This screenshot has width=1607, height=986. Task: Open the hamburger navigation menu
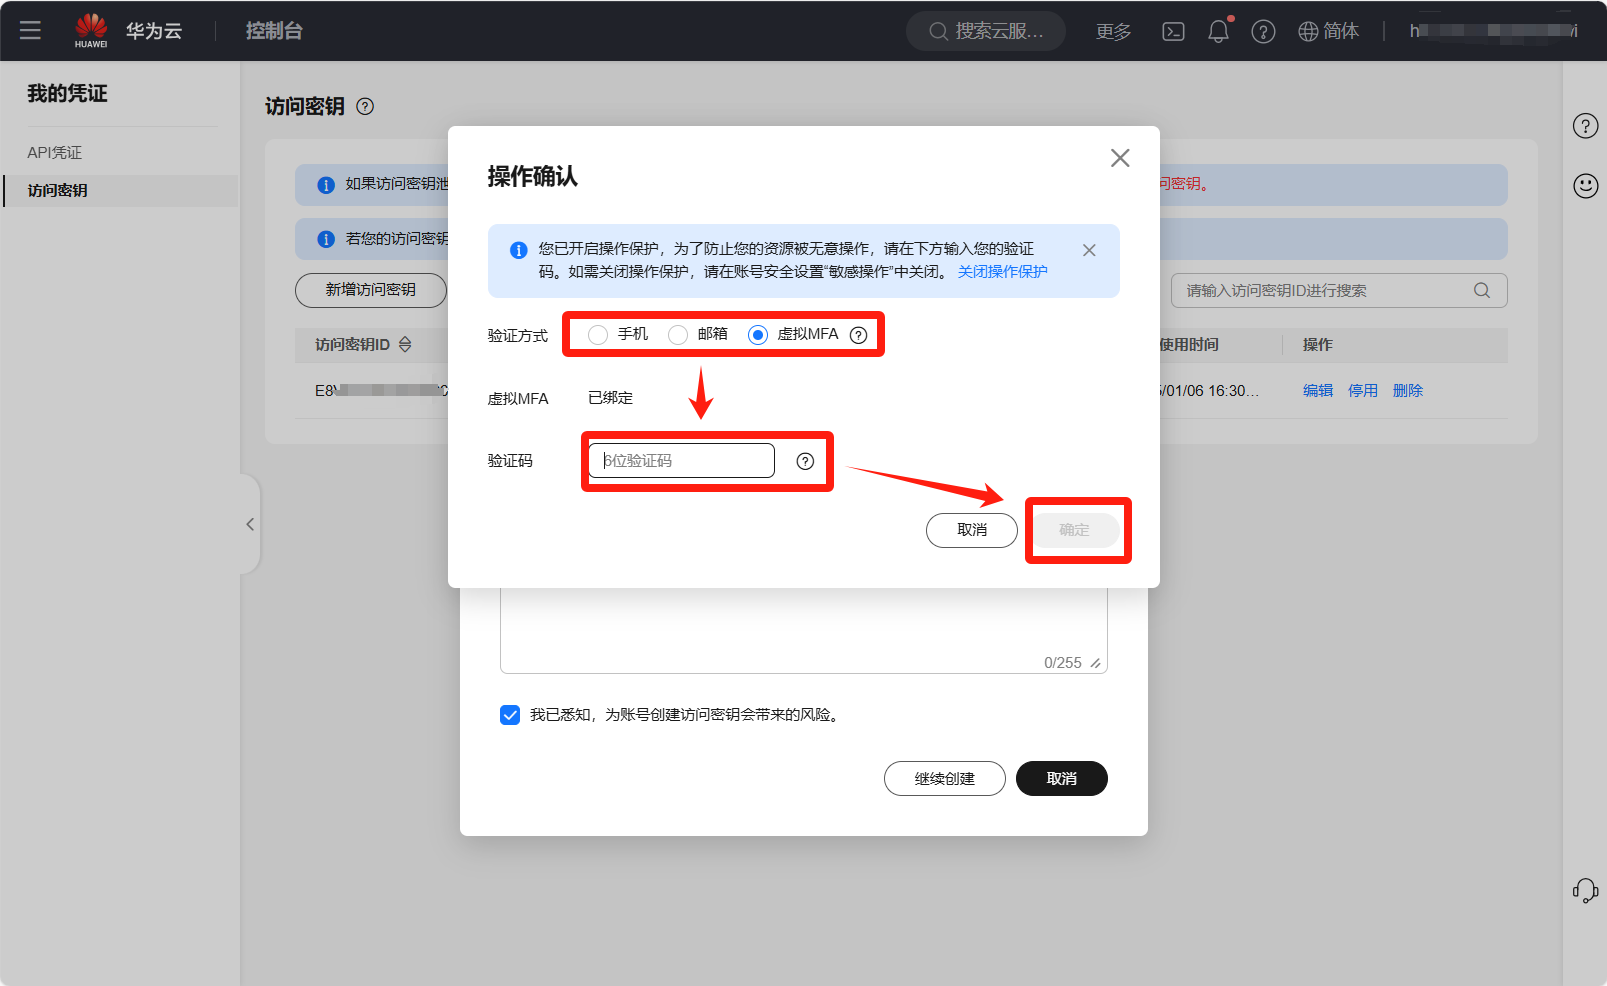click(30, 30)
